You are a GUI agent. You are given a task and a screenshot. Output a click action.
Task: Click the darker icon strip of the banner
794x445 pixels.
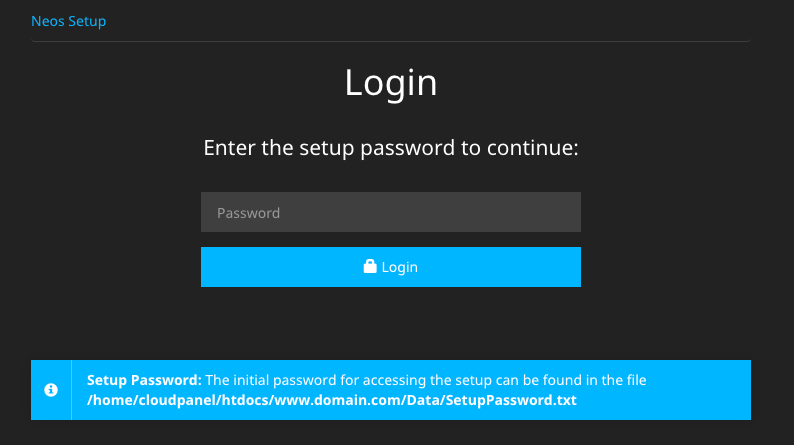coord(51,390)
